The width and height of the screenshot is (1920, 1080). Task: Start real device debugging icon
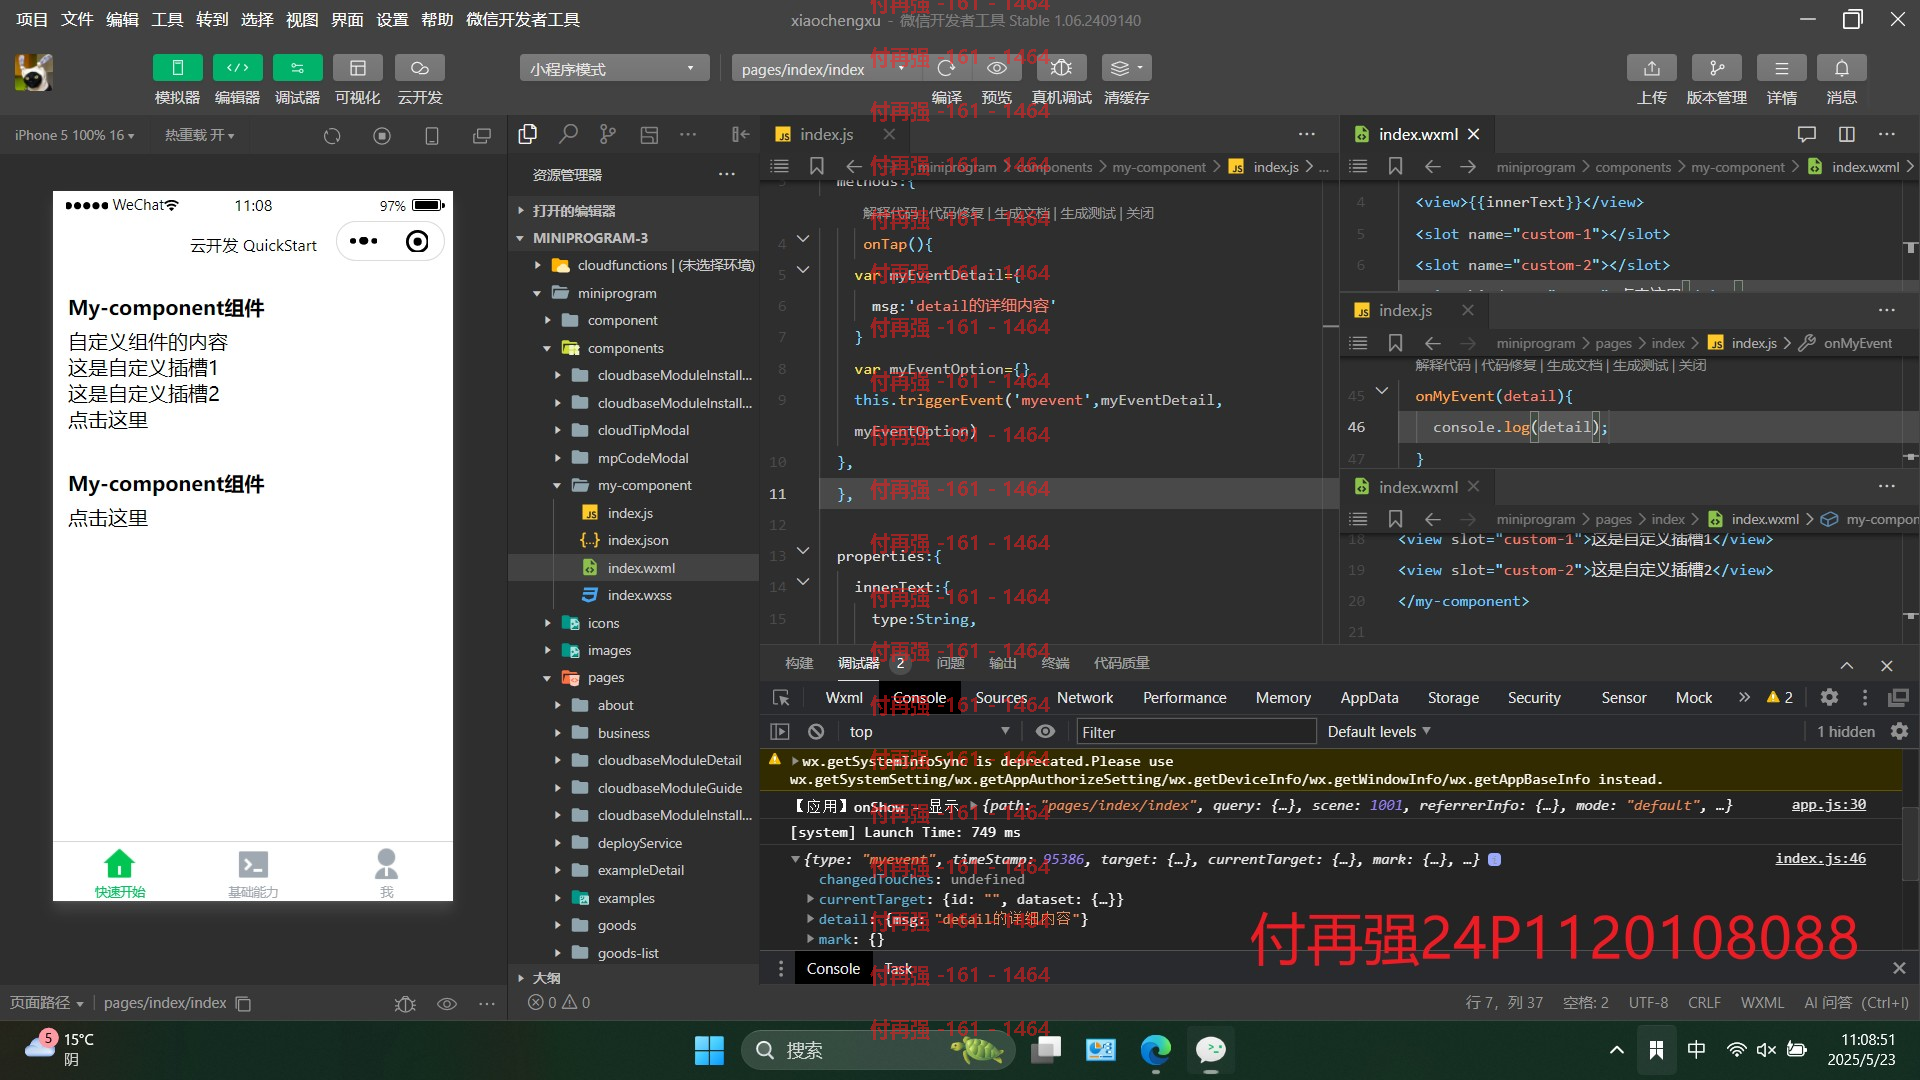tap(1061, 68)
